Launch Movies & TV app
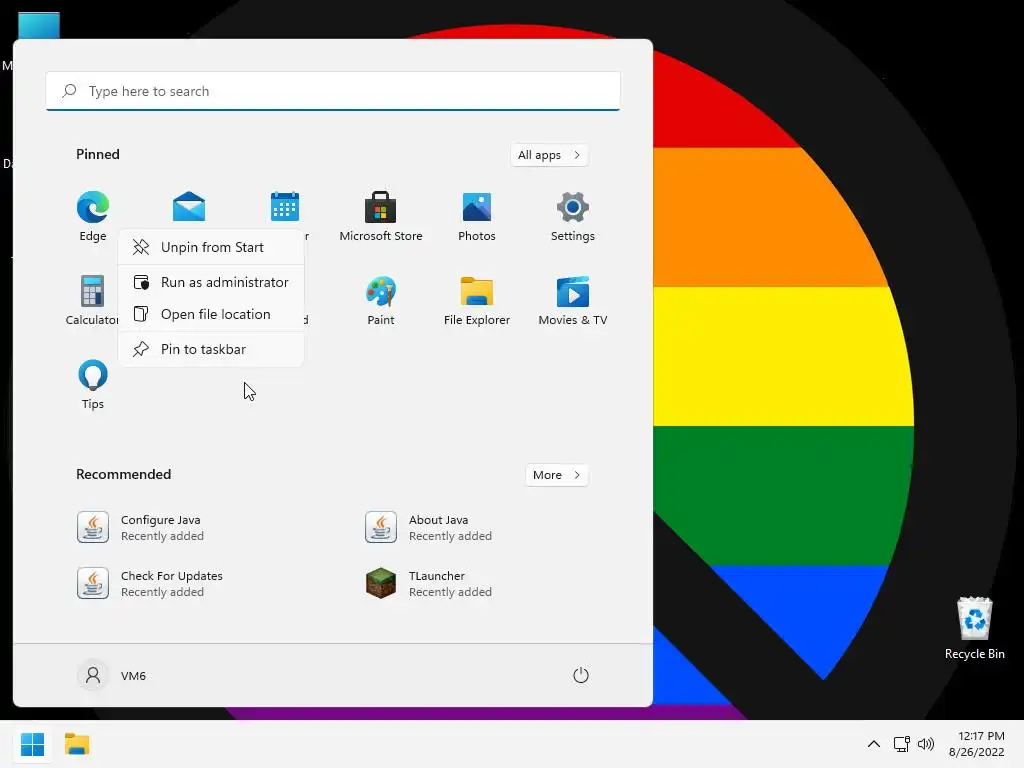1024x768 pixels. [573, 300]
